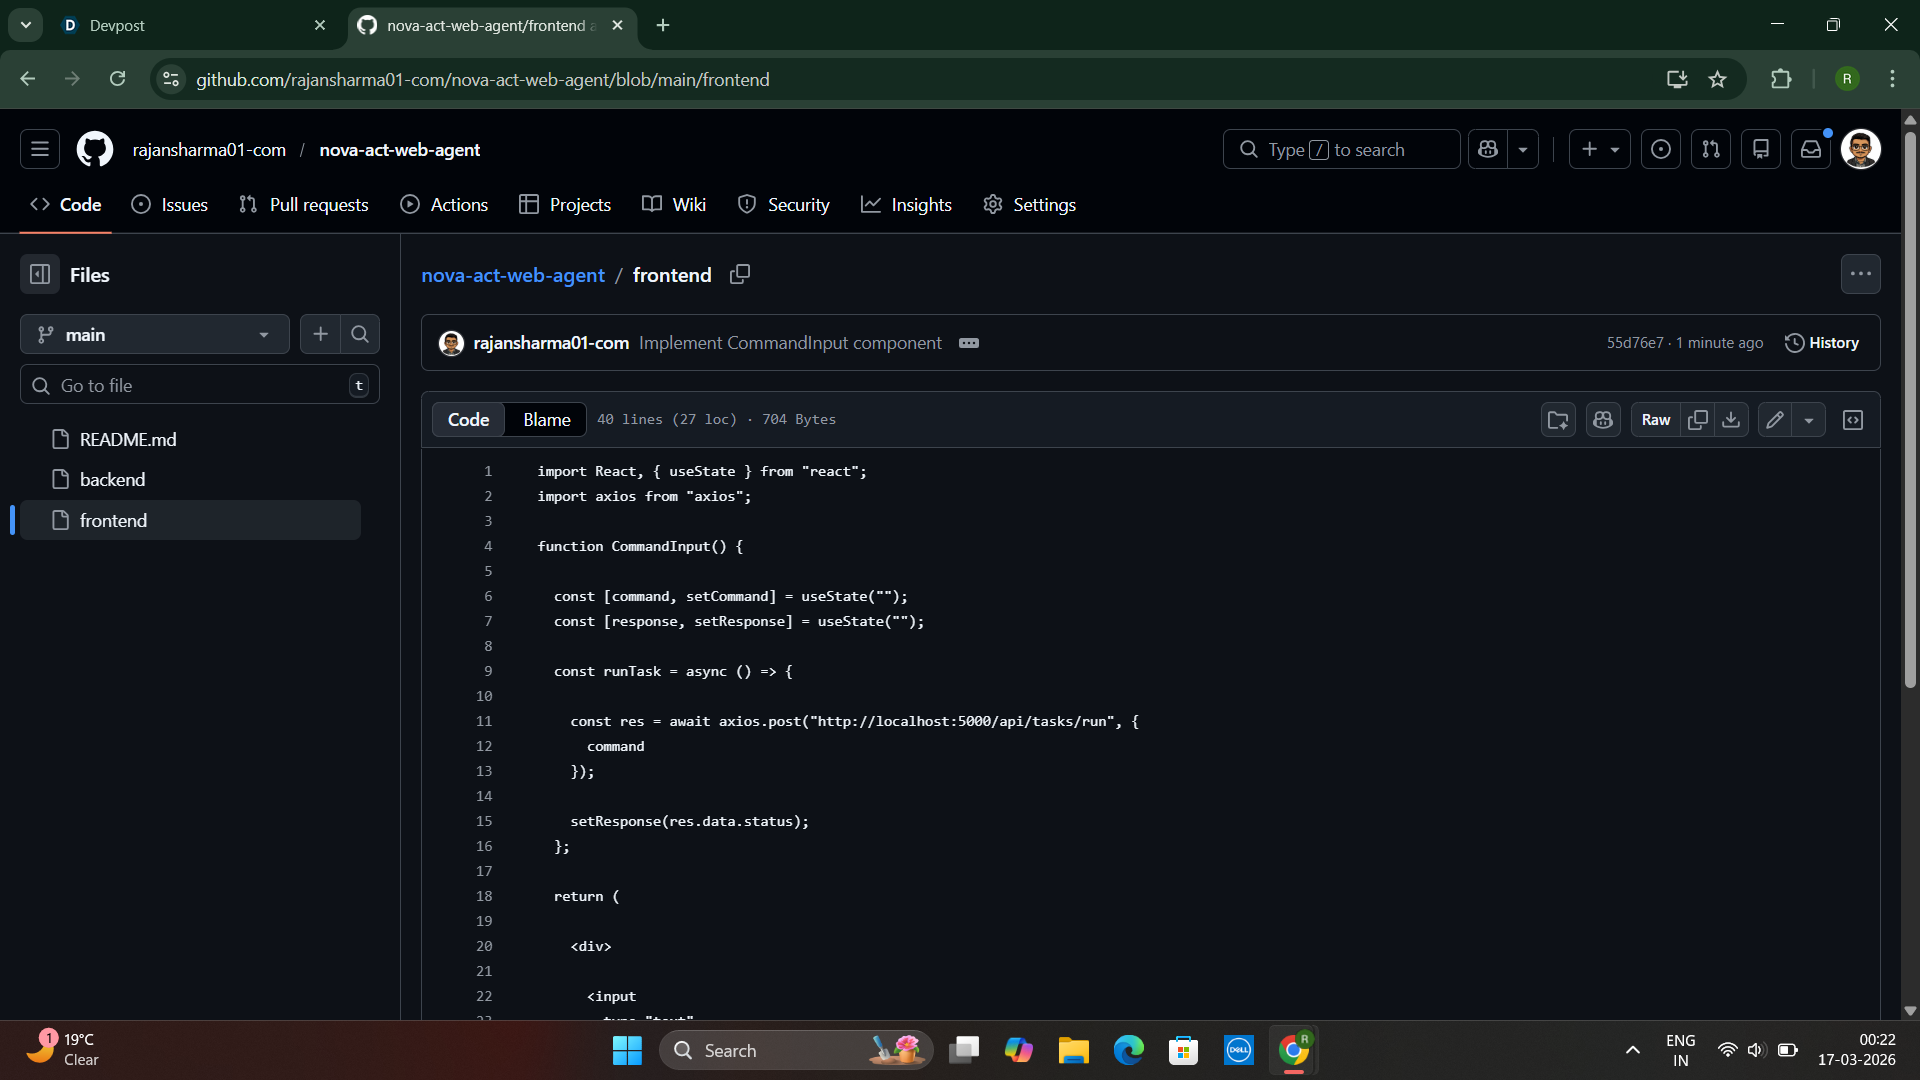Open the GitHub homepage logo
The height and width of the screenshot is (1080, 1920).
[95, 149]
